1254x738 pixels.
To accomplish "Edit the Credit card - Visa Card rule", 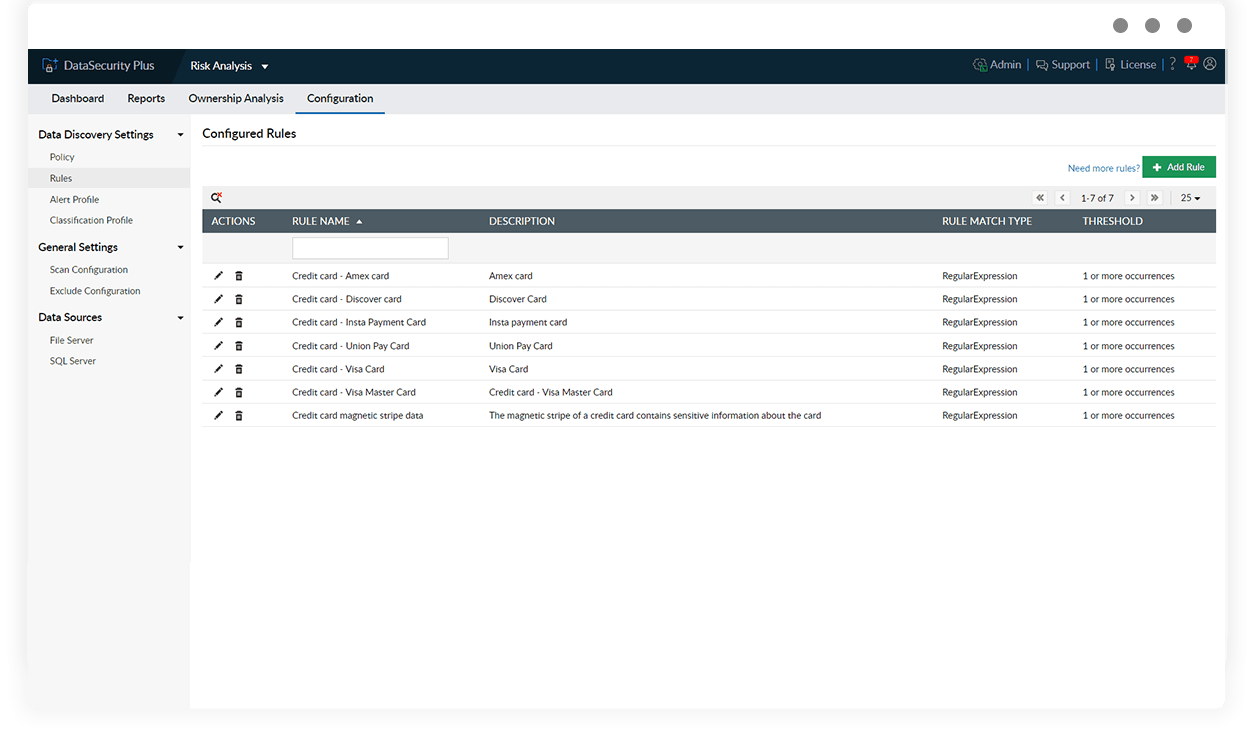I will [x=218, y=368].
